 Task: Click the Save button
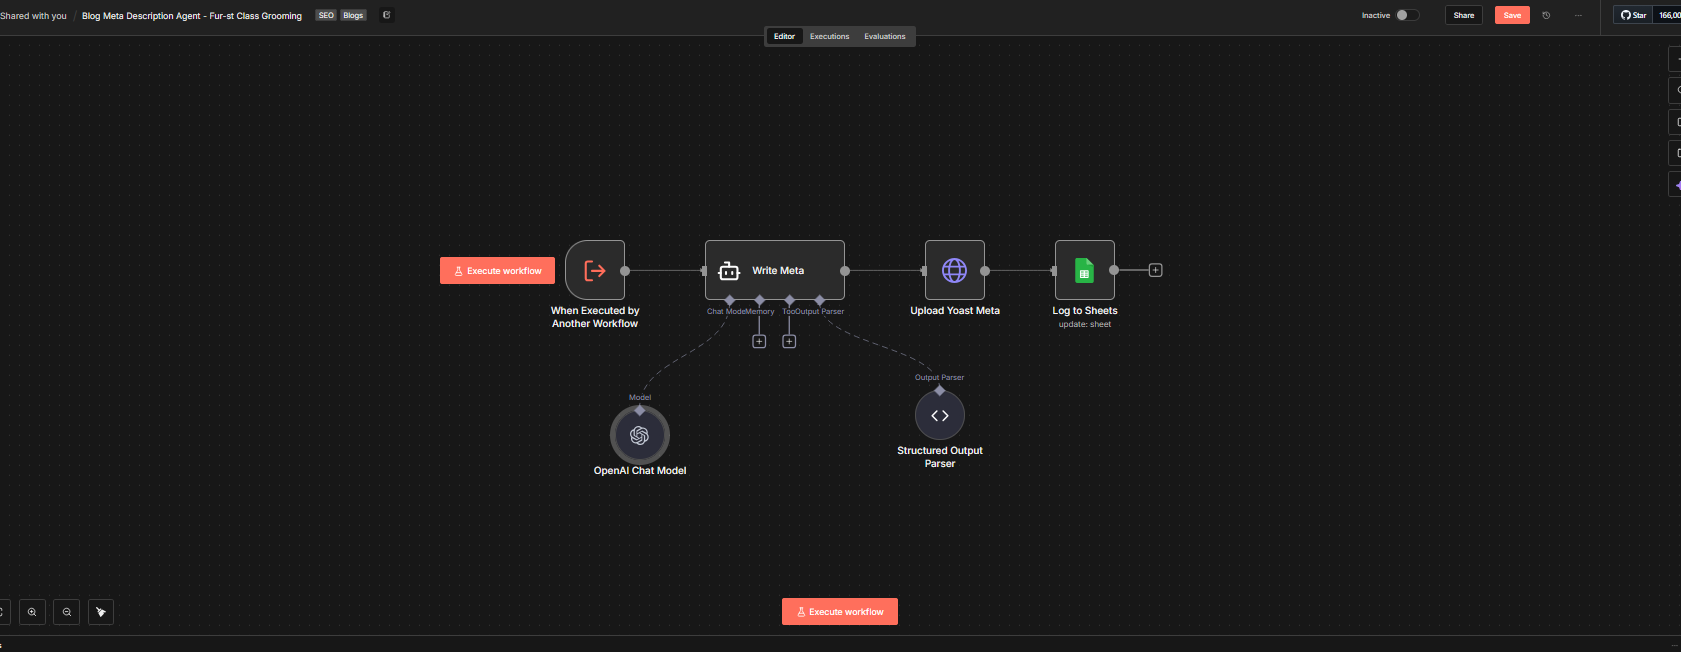point(1512,15)
